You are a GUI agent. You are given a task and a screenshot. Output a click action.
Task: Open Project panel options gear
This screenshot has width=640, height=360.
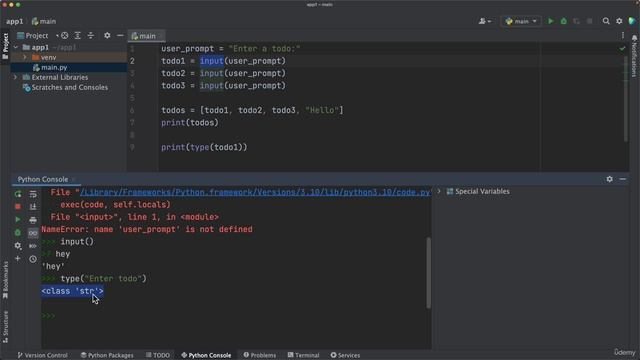coord(107,36)
